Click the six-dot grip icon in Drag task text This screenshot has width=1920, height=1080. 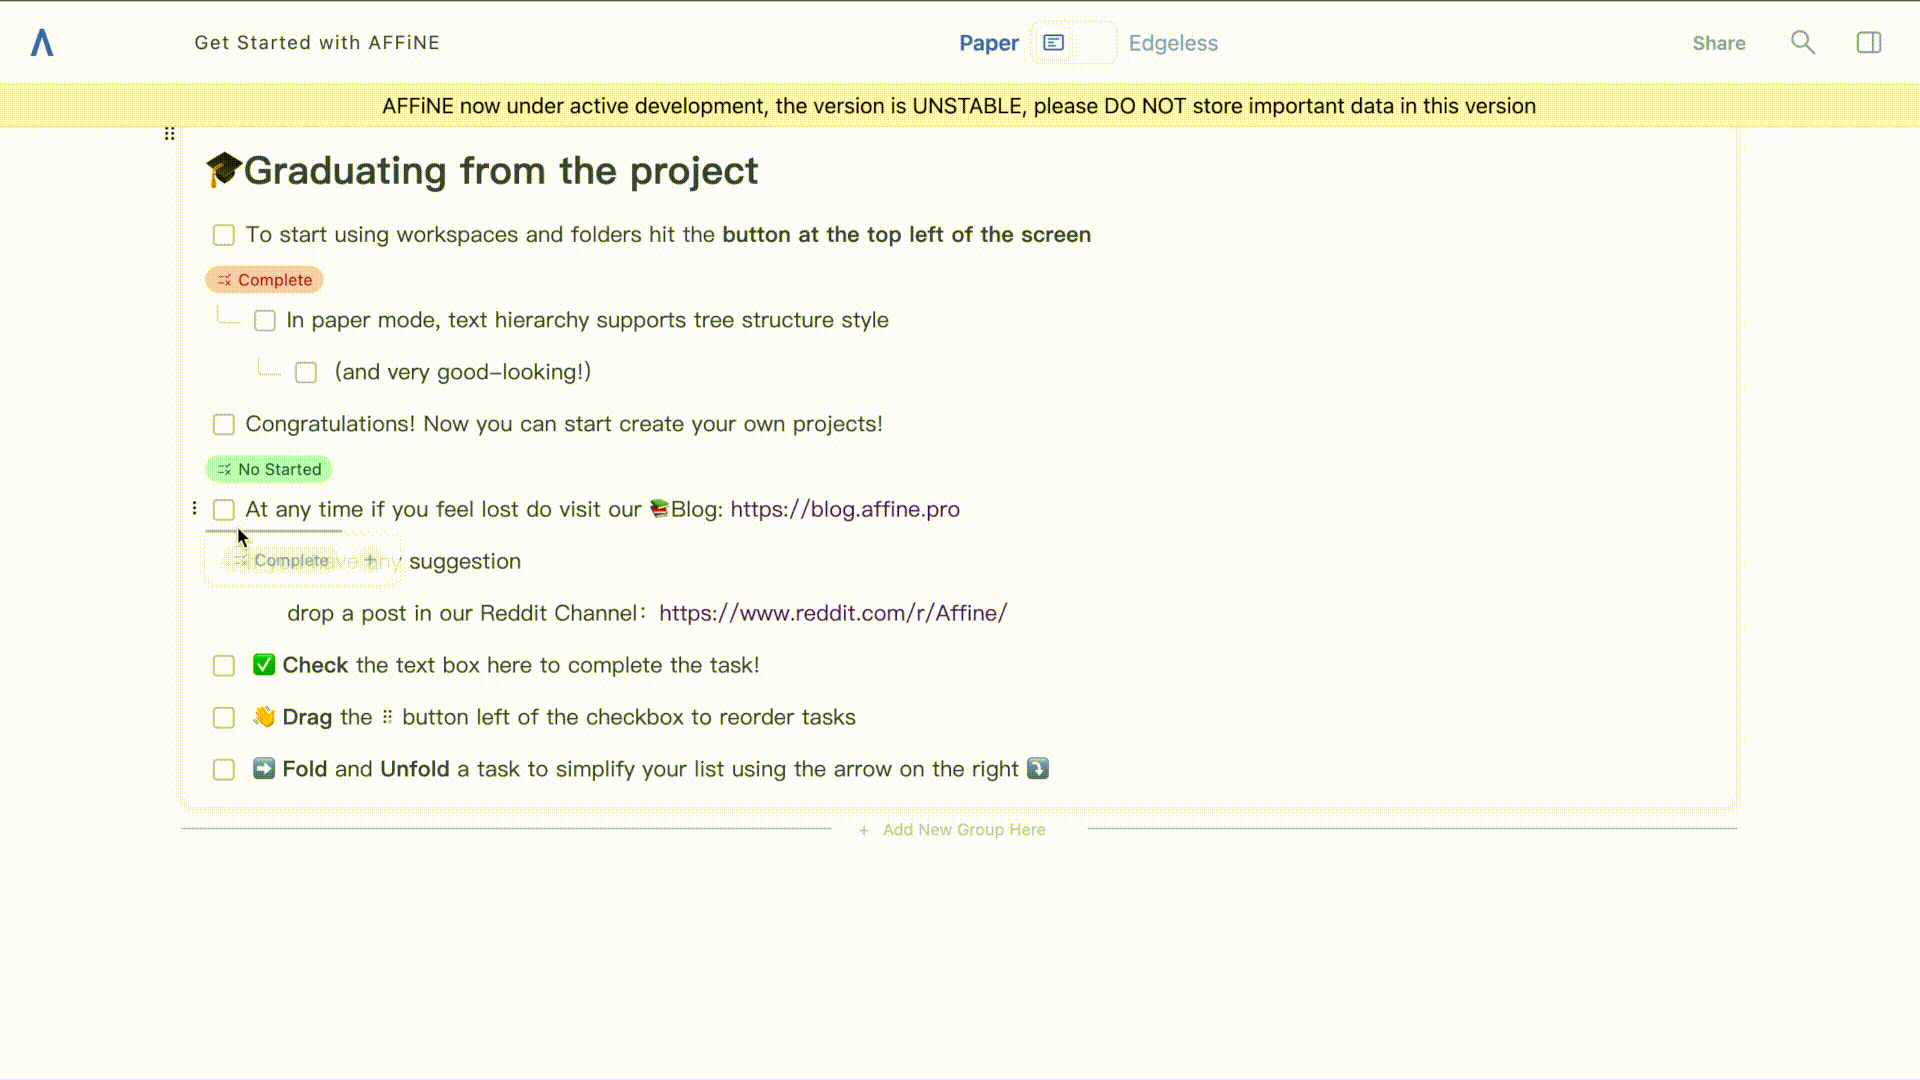[x=387, y=717]
